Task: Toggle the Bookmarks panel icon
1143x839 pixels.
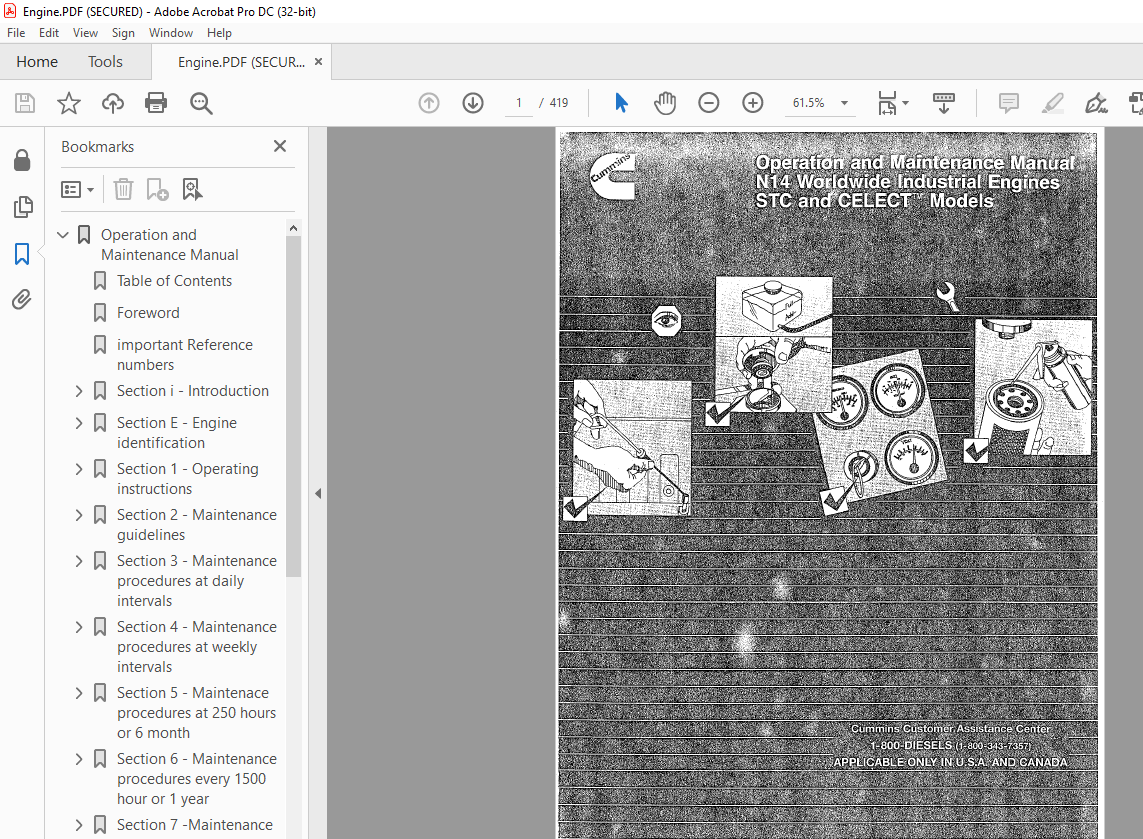Action: [x=23, y=254]
